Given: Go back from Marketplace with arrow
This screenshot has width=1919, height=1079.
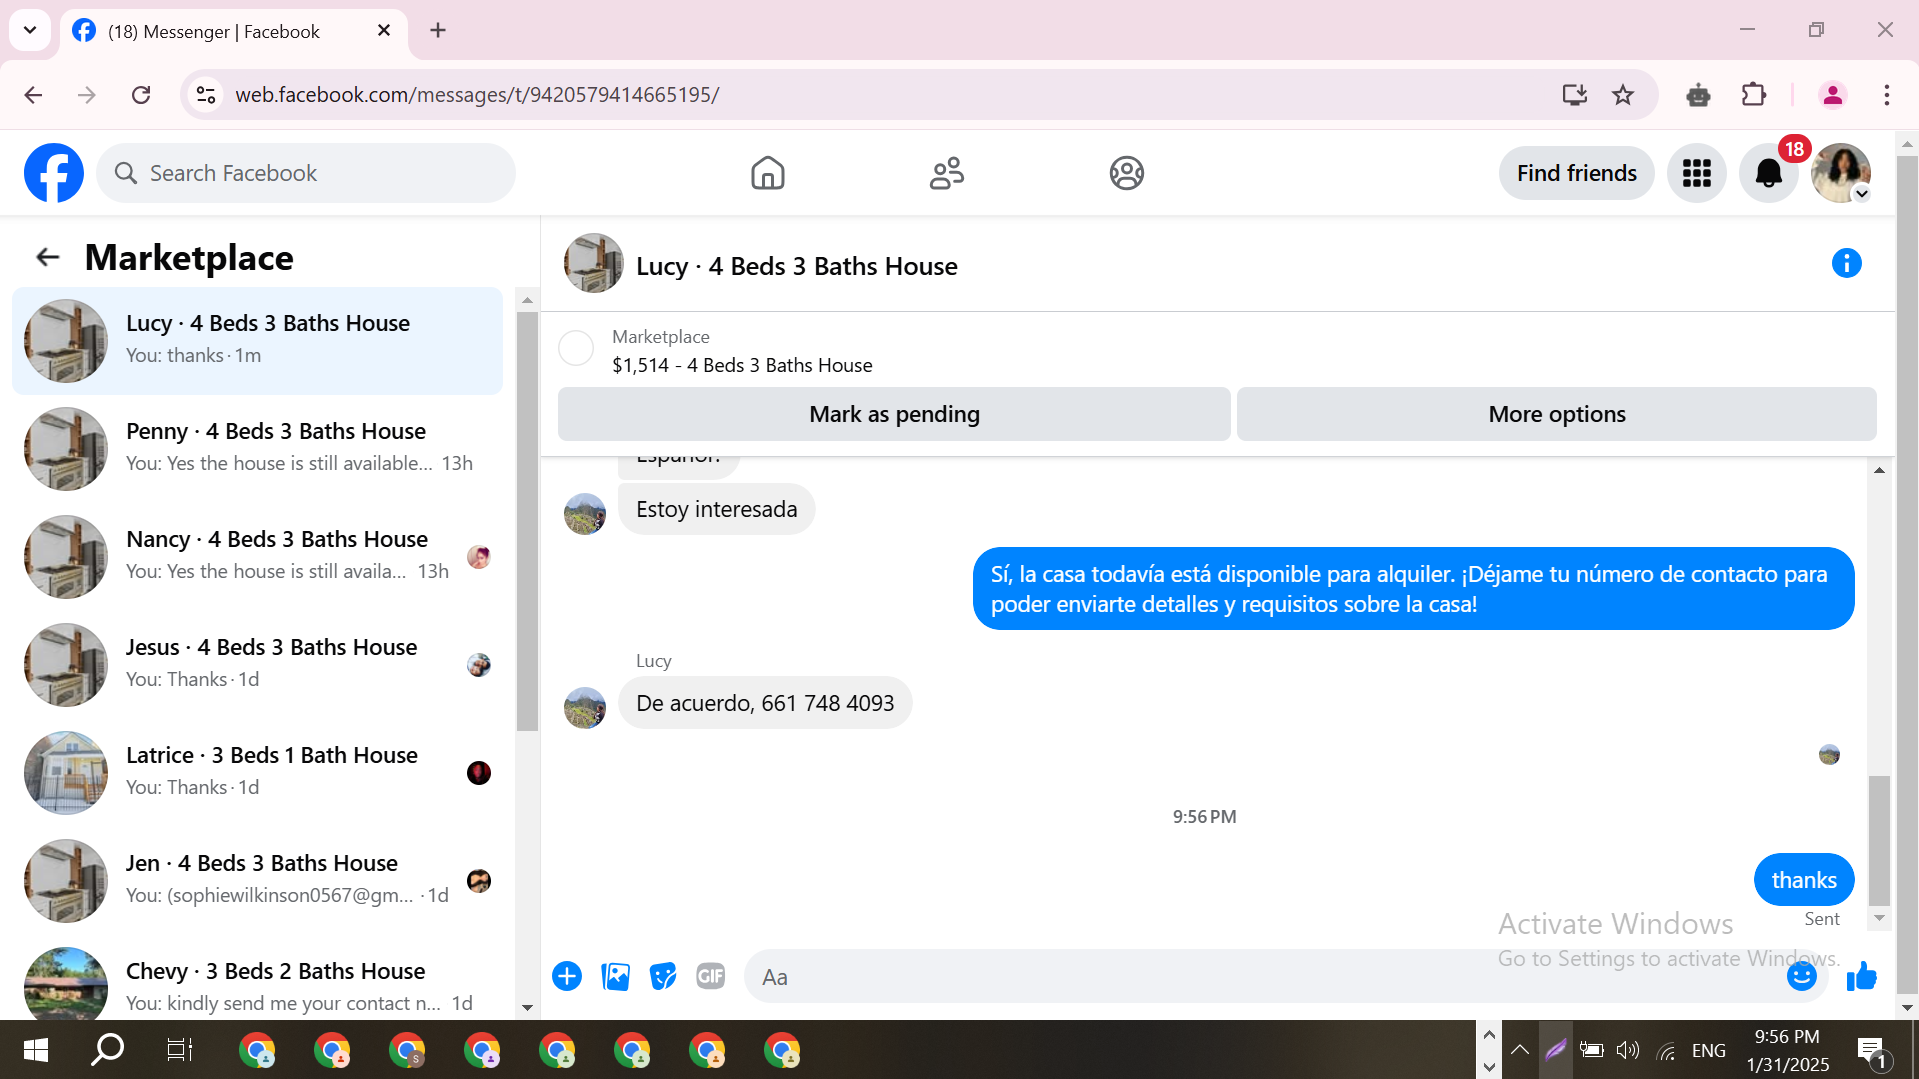Looking at the screenshot, I should (x=47, y=257).
